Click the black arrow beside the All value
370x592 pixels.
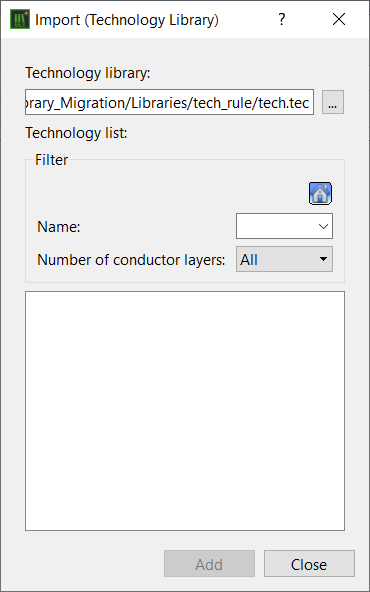(323, 259)
